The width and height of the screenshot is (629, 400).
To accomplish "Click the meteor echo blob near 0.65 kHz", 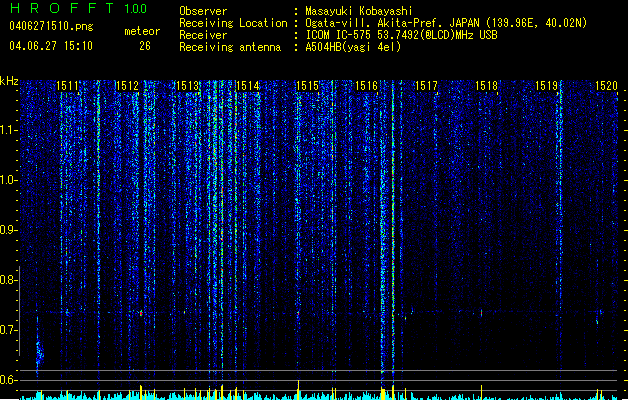I will 39,353.
